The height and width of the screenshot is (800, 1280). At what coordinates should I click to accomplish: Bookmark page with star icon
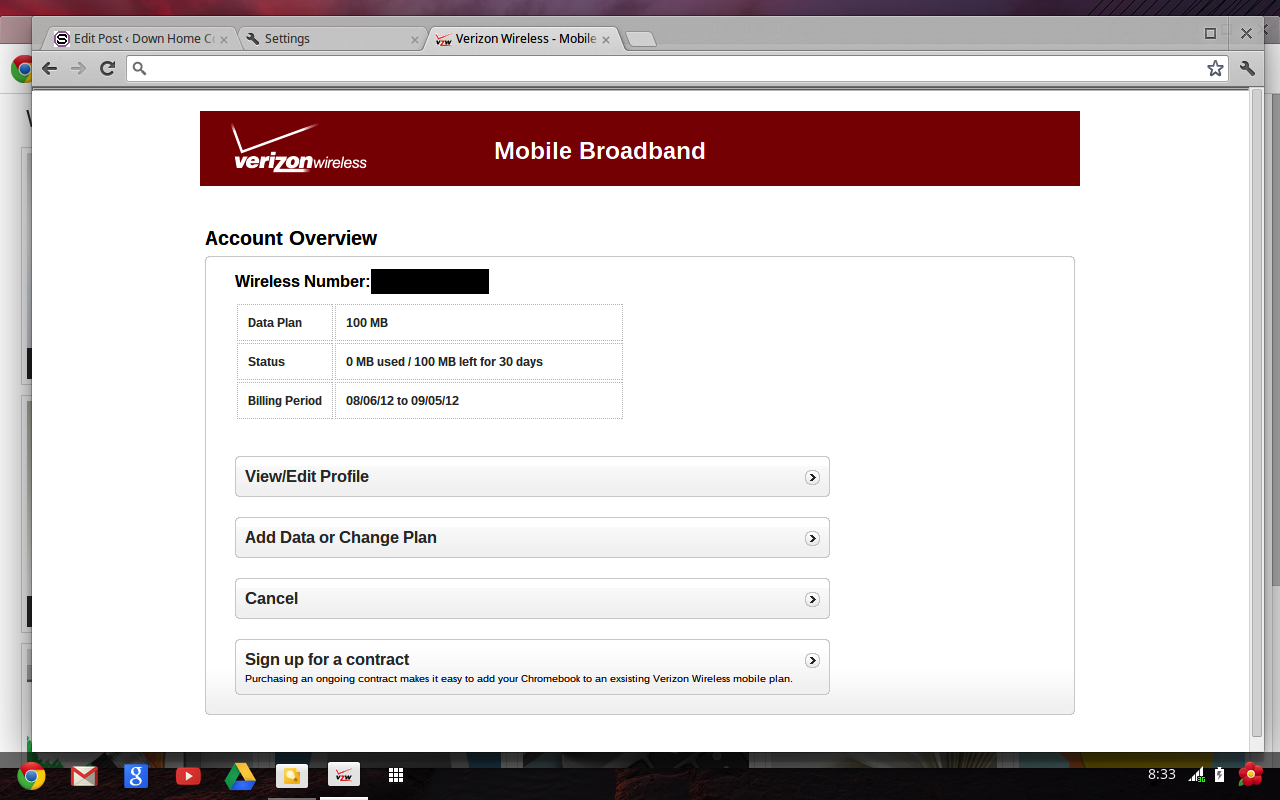pyautogui.click(x=1215, y=68)
